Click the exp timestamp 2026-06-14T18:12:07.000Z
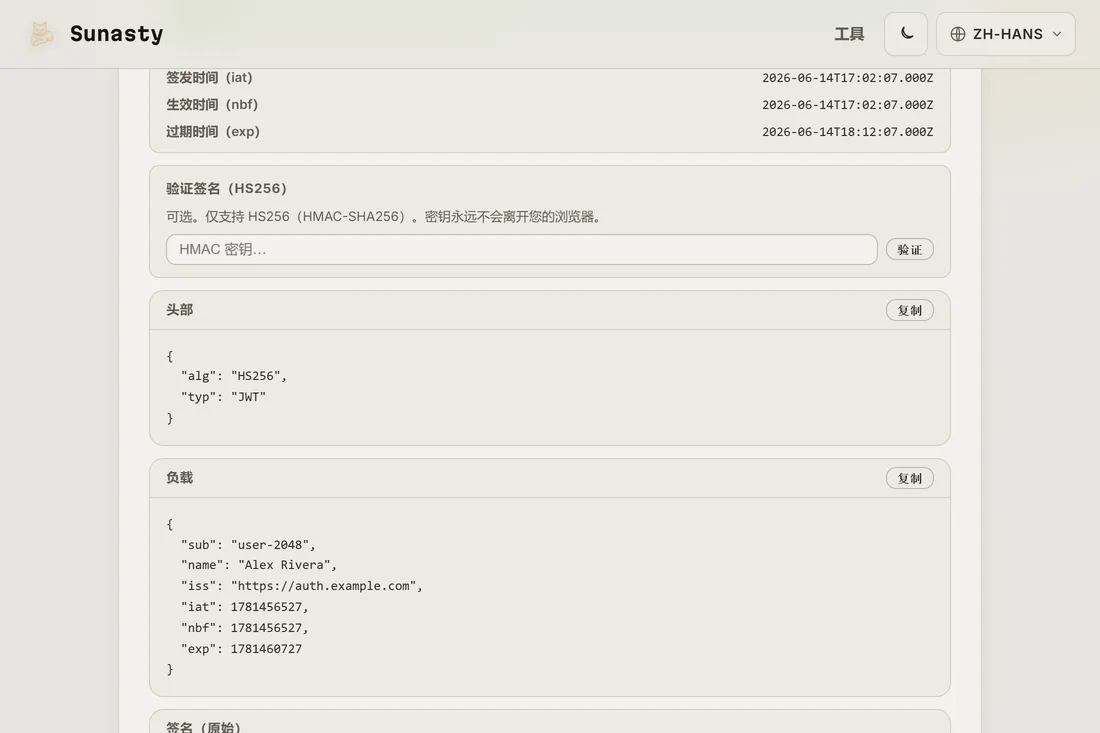The width and height of the screenshot is (1100, 733). pyautogui.click(x=847, y=132)
